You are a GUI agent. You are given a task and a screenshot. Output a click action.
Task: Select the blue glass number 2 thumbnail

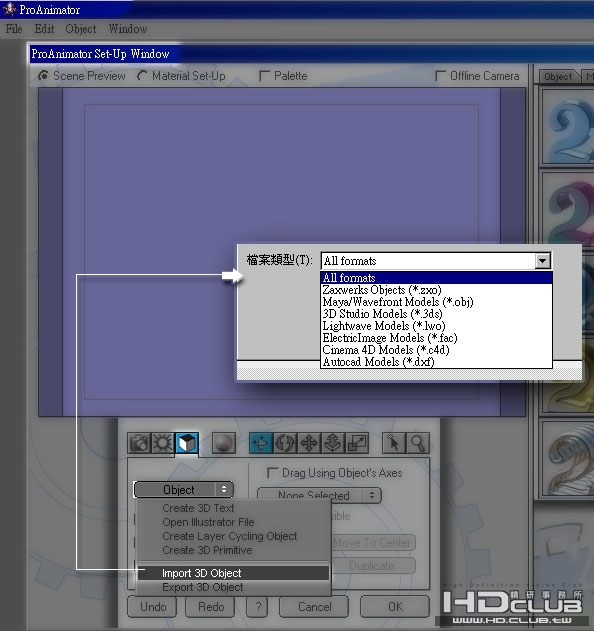click(x=567, y=127)
